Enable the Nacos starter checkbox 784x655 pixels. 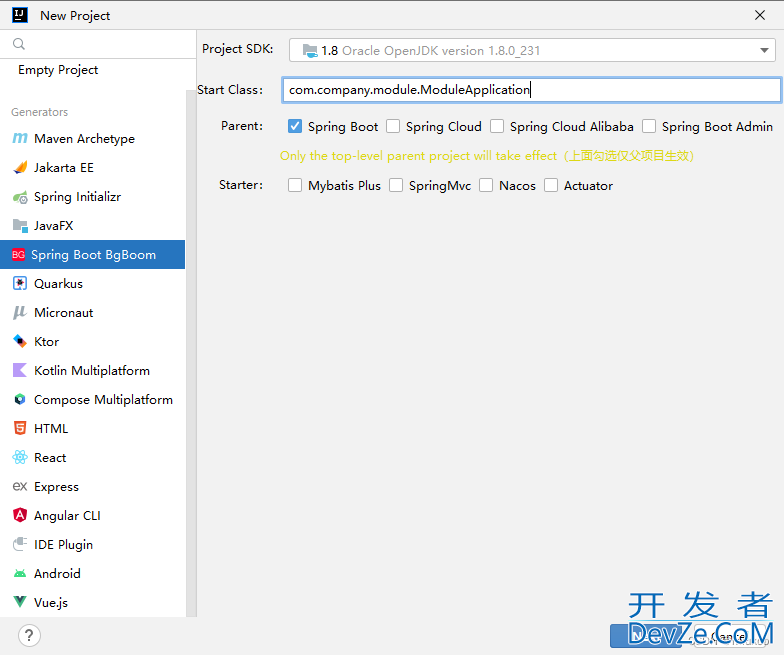486,186
